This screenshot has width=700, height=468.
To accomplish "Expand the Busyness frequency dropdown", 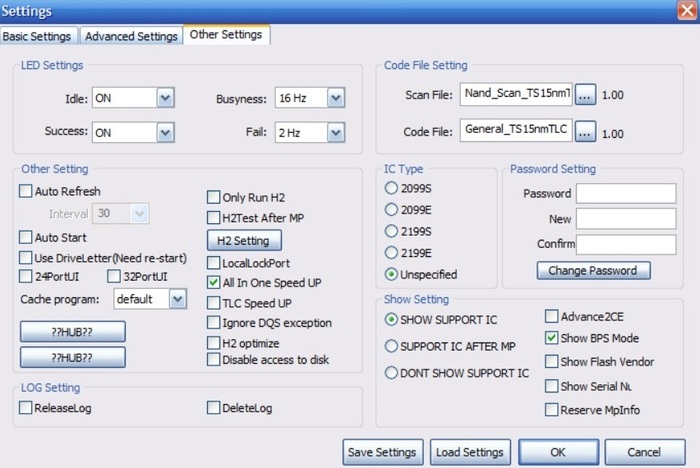I will pyautogui.click(x=335, y=98).
